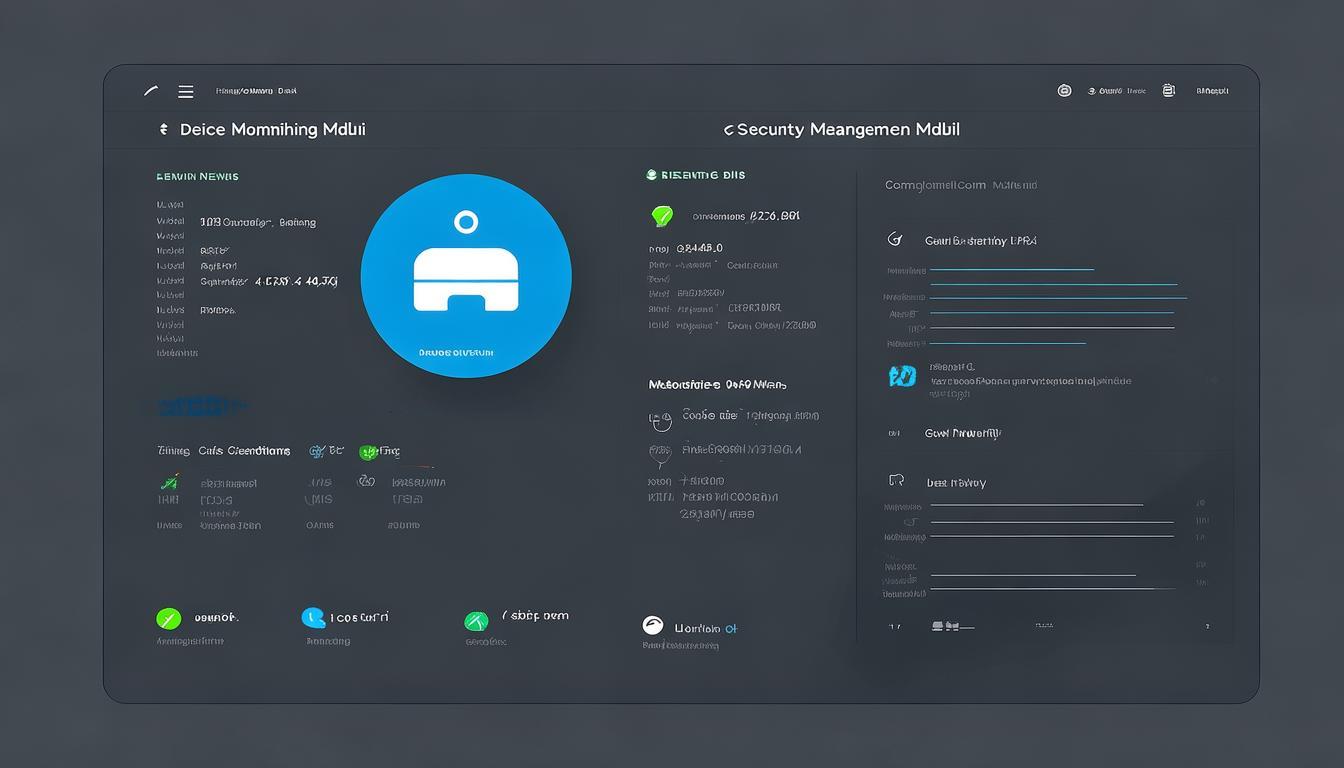Click the blue chat bubble icon at bottom
The width and height of the screenshot is (1344, 768).
coord(313,618)
